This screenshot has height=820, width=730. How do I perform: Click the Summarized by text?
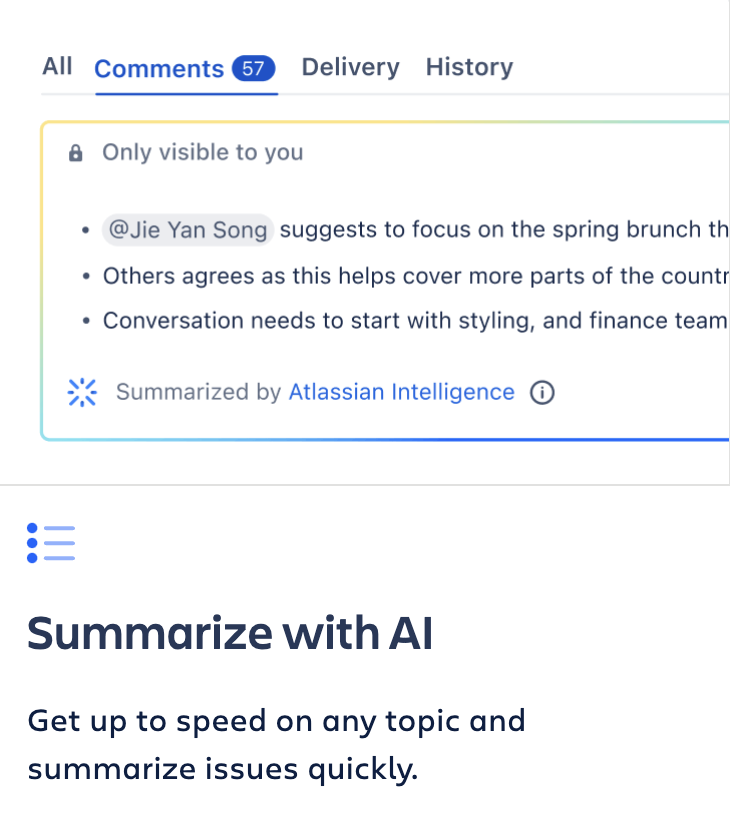point(198,392)
